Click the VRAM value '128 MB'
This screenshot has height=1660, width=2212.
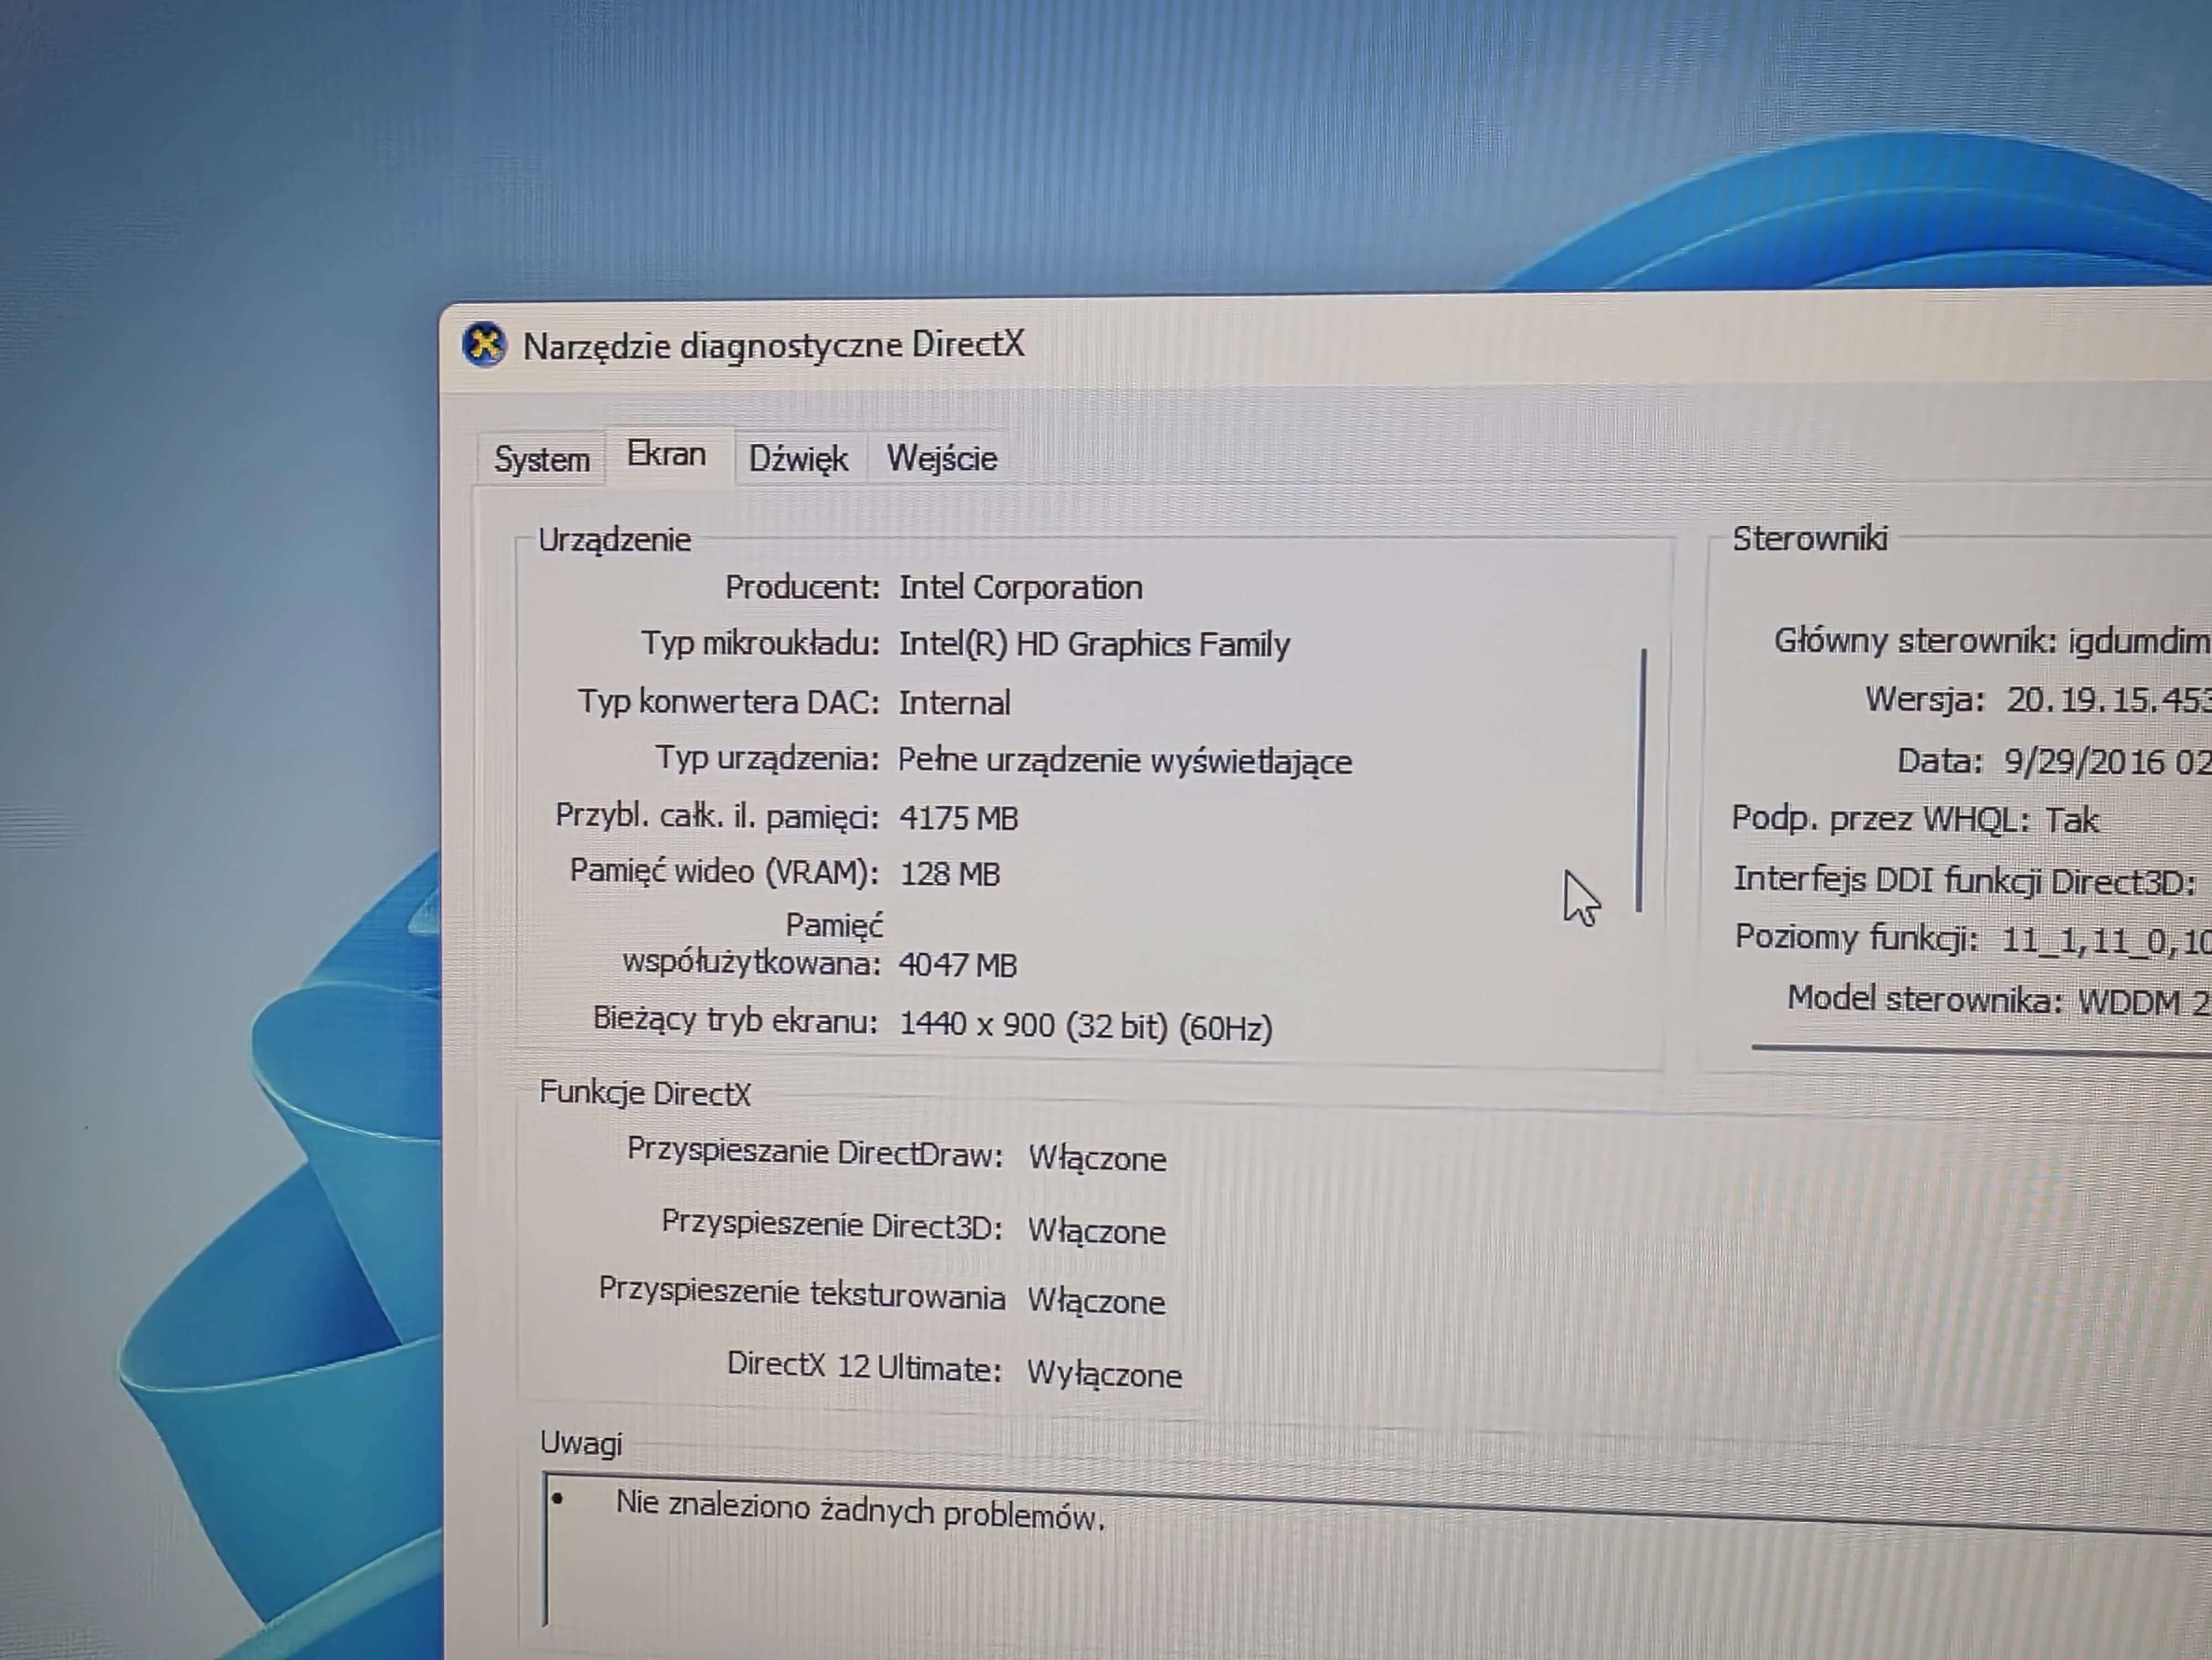(x=950, y=874)
